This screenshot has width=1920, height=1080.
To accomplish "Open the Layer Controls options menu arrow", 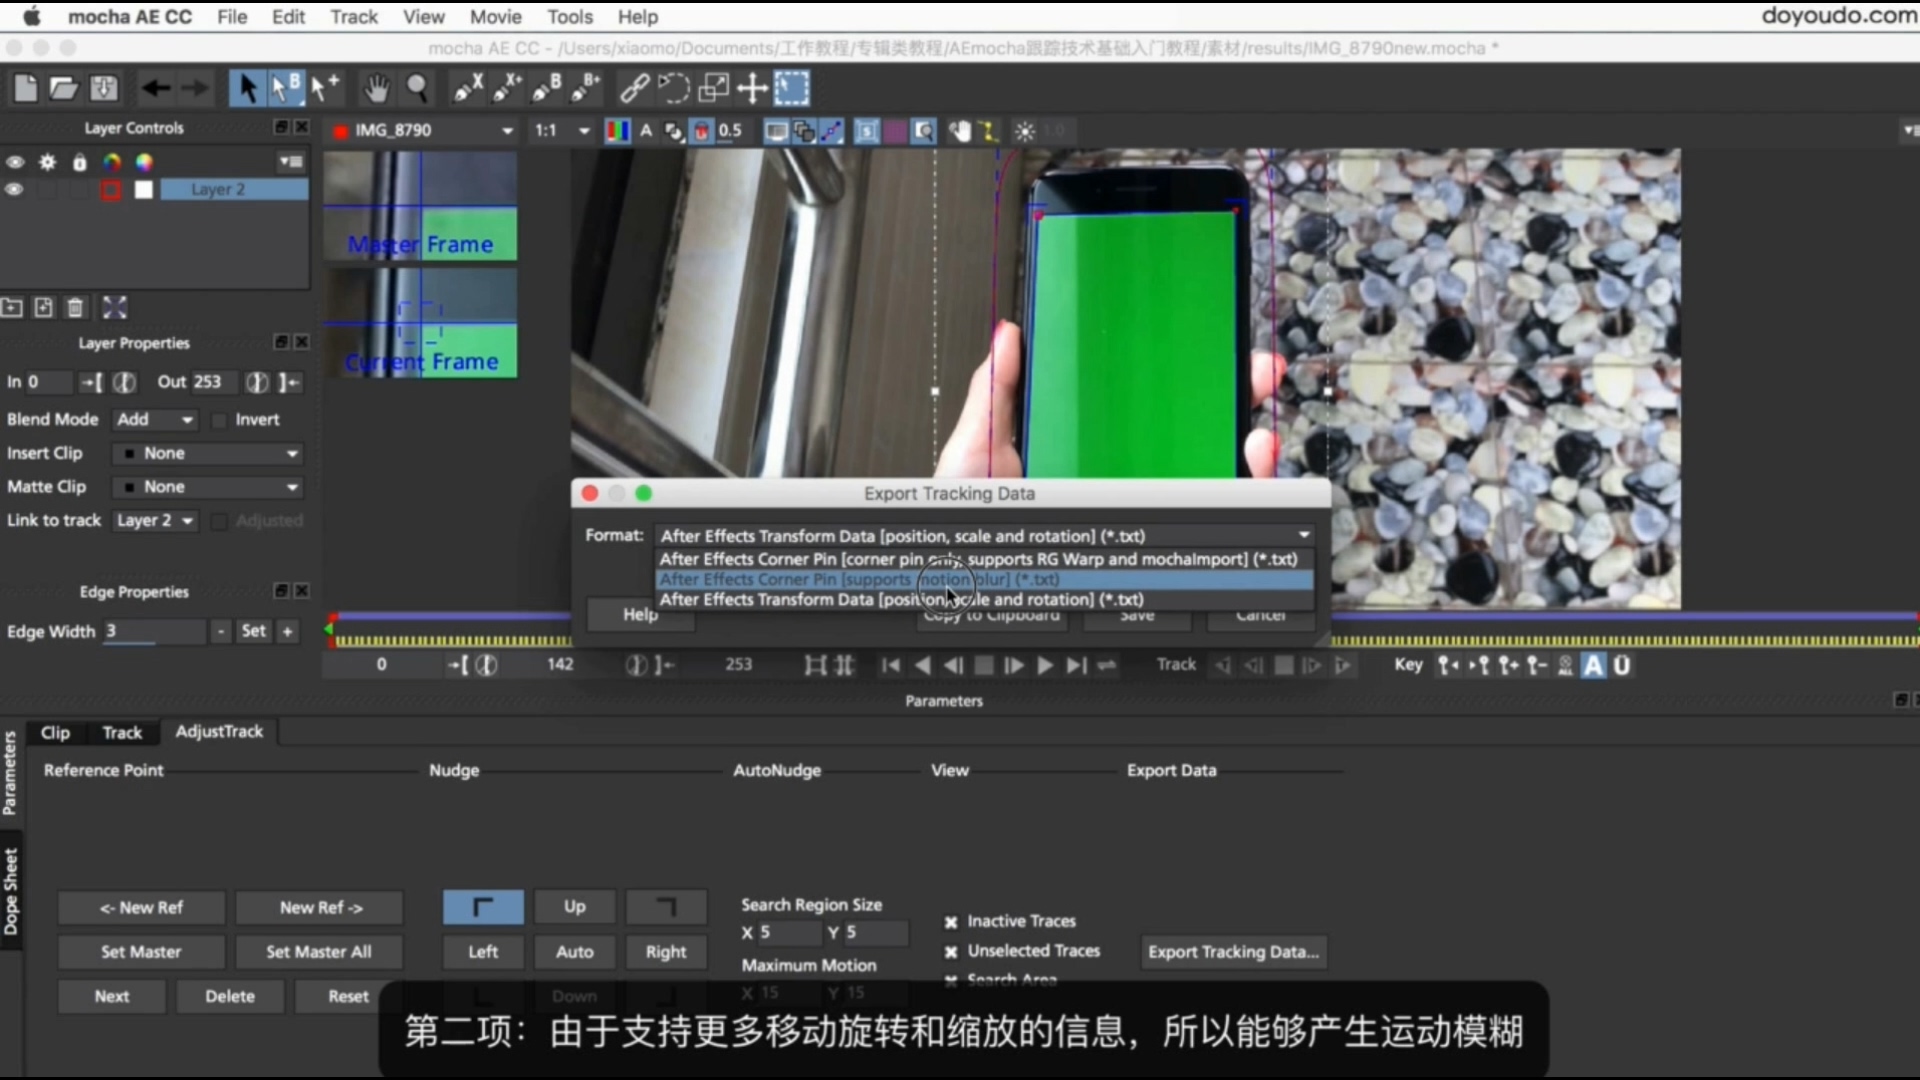I will [x=291, y=161].
